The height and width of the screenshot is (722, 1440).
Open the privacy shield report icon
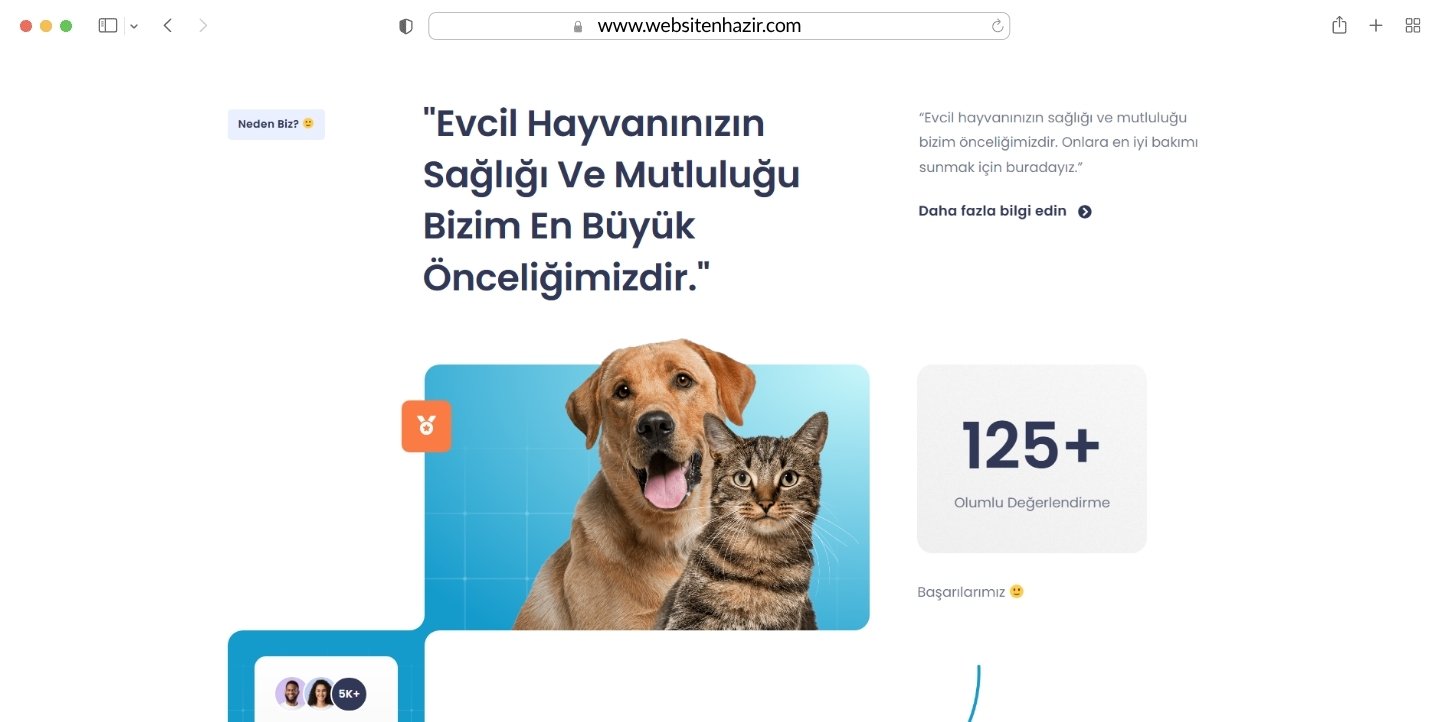(x=405, y=27)
